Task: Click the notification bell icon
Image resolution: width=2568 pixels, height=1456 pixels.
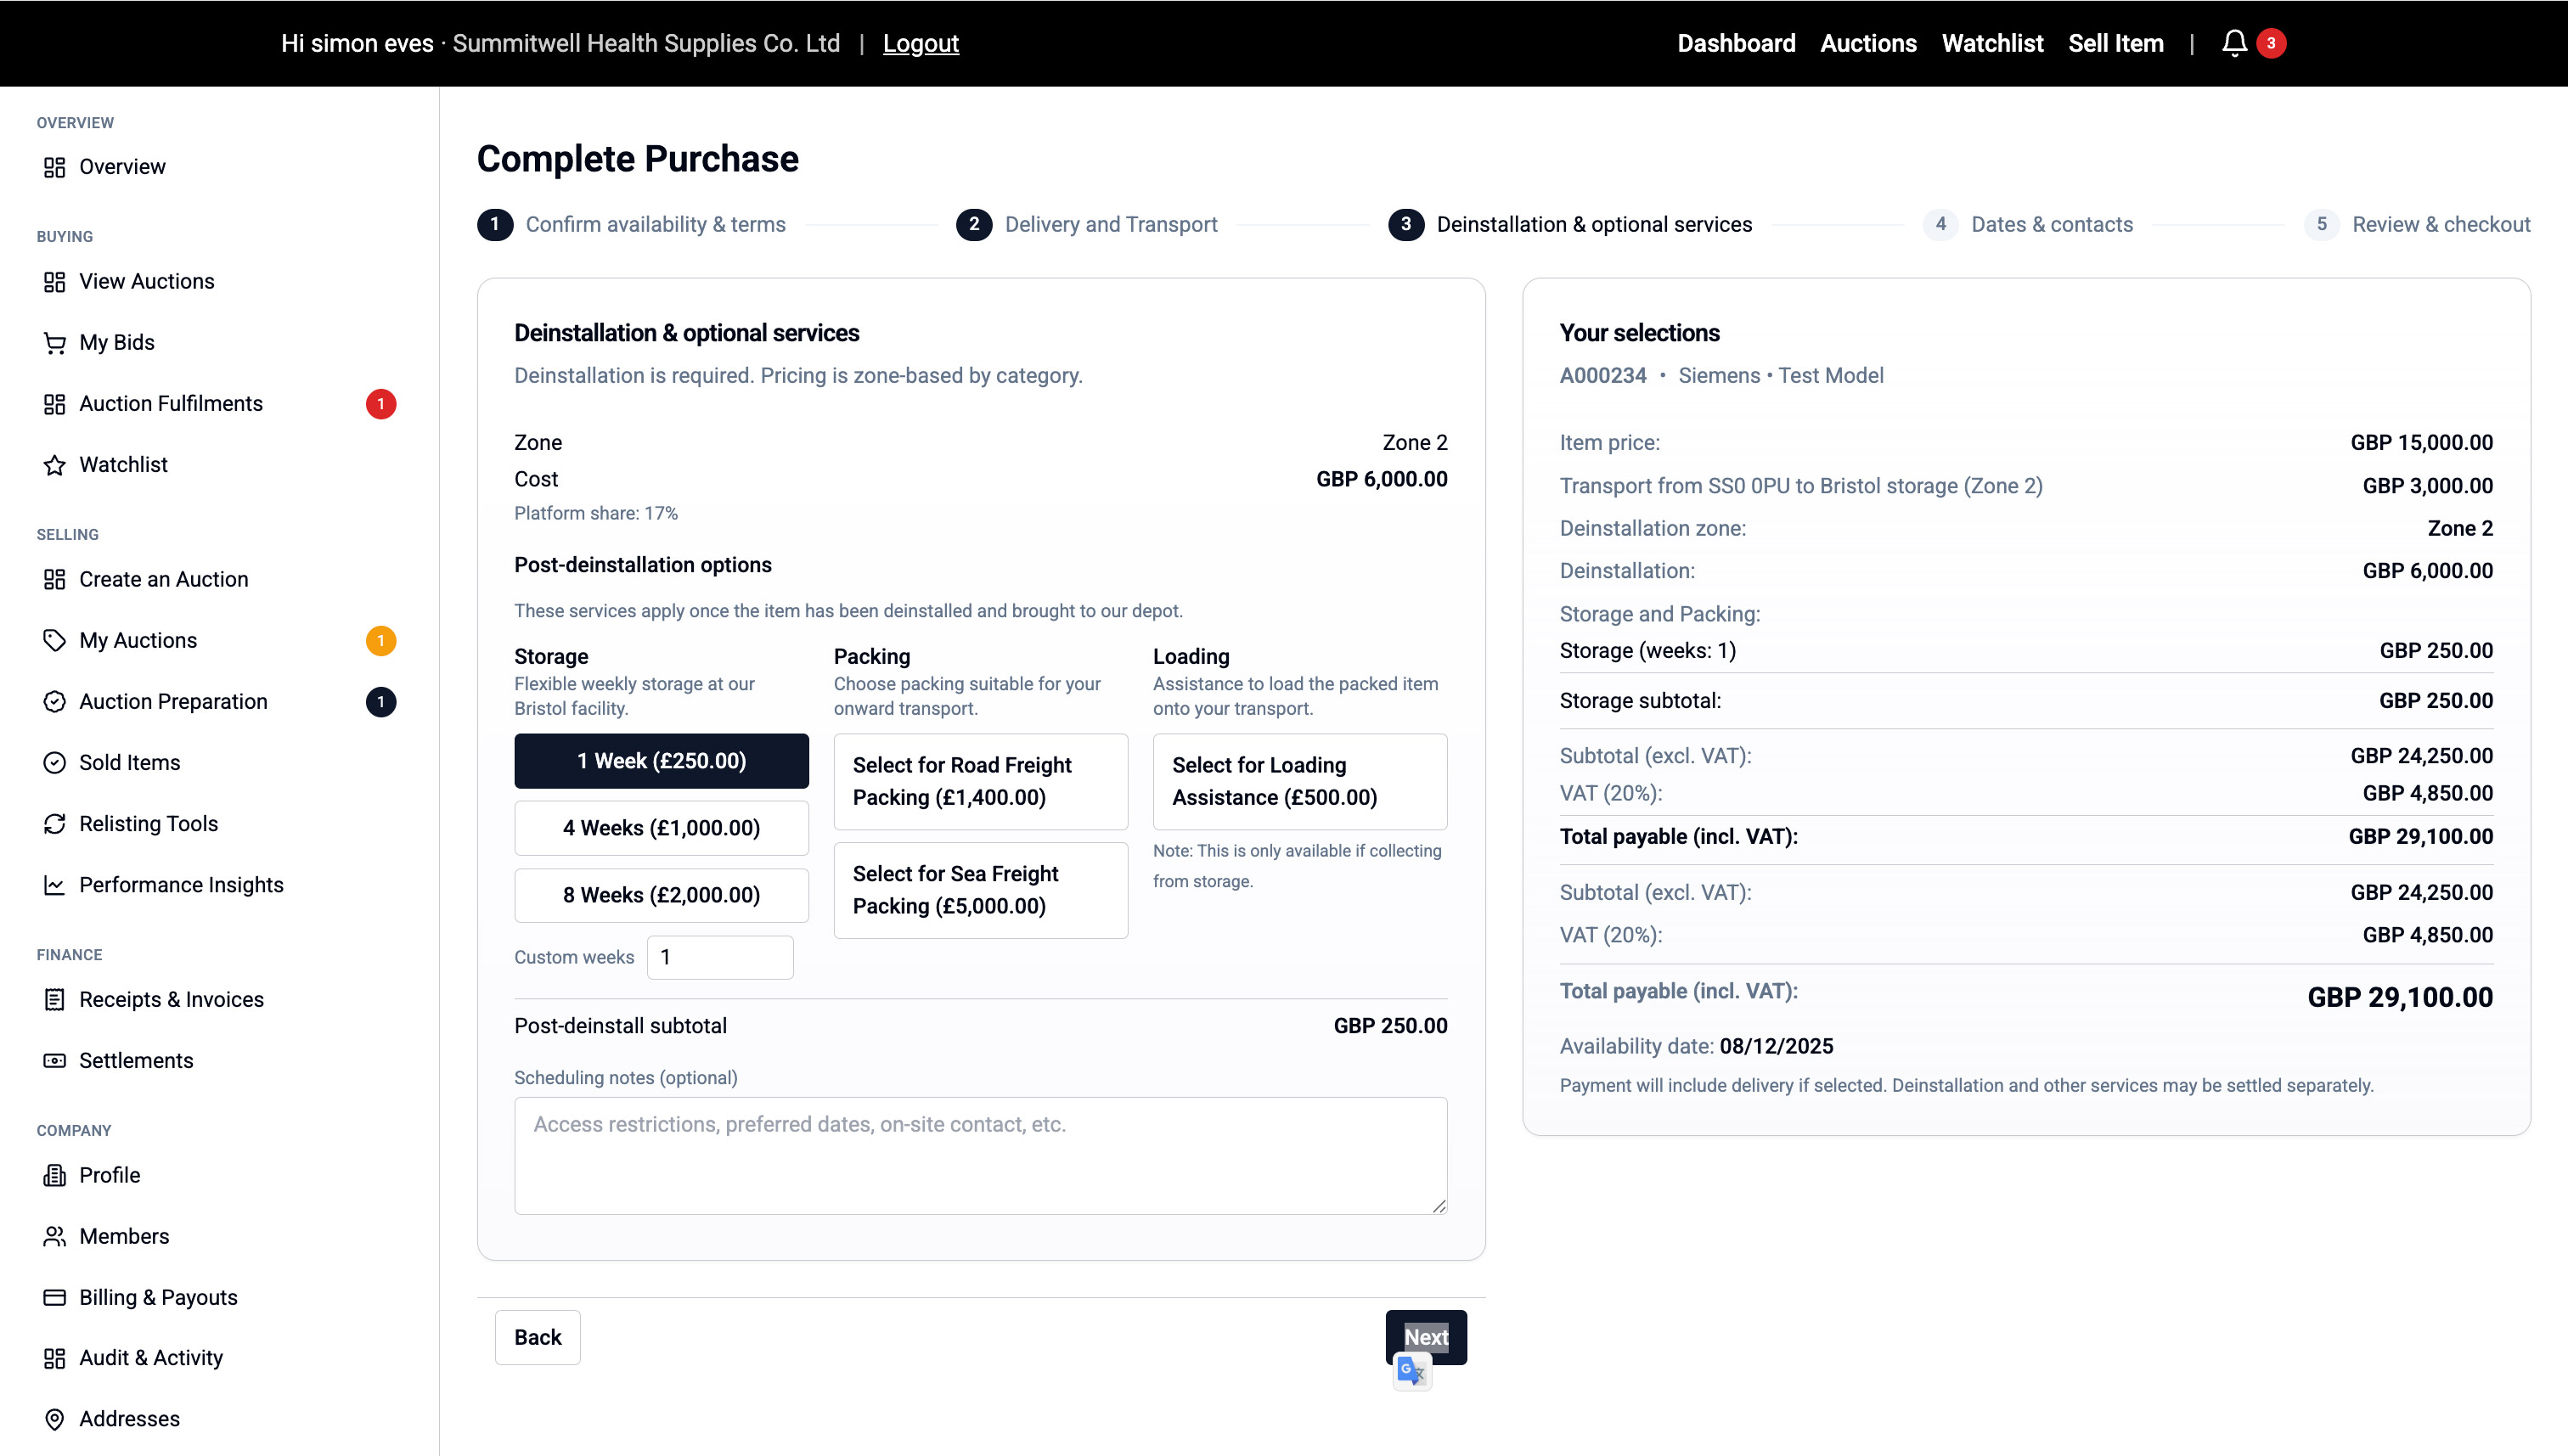Action: click(2234, 43)
